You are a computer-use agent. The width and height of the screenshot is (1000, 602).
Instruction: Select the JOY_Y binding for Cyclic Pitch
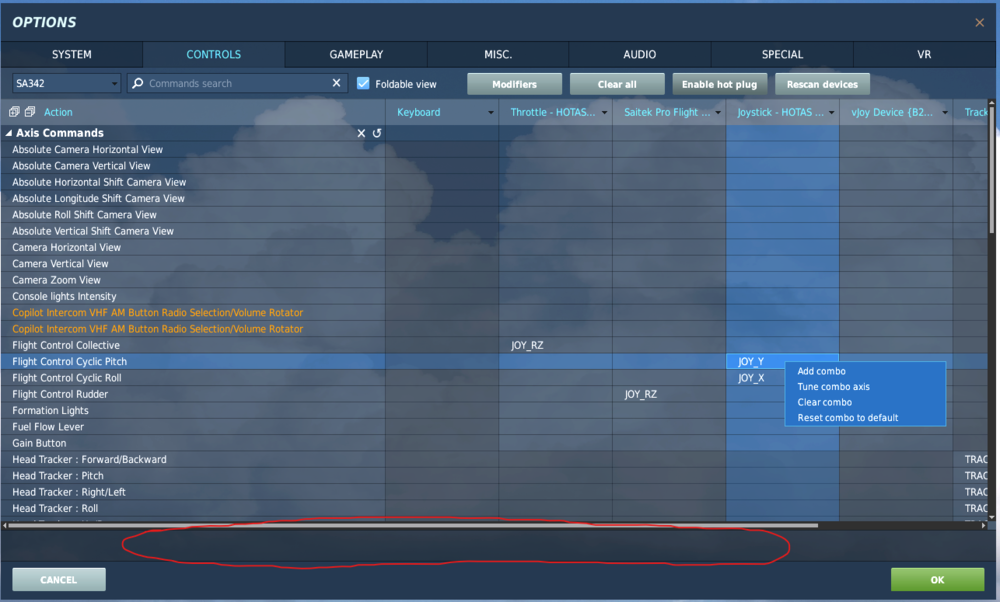pyautogui.click(x=751, y=361)
